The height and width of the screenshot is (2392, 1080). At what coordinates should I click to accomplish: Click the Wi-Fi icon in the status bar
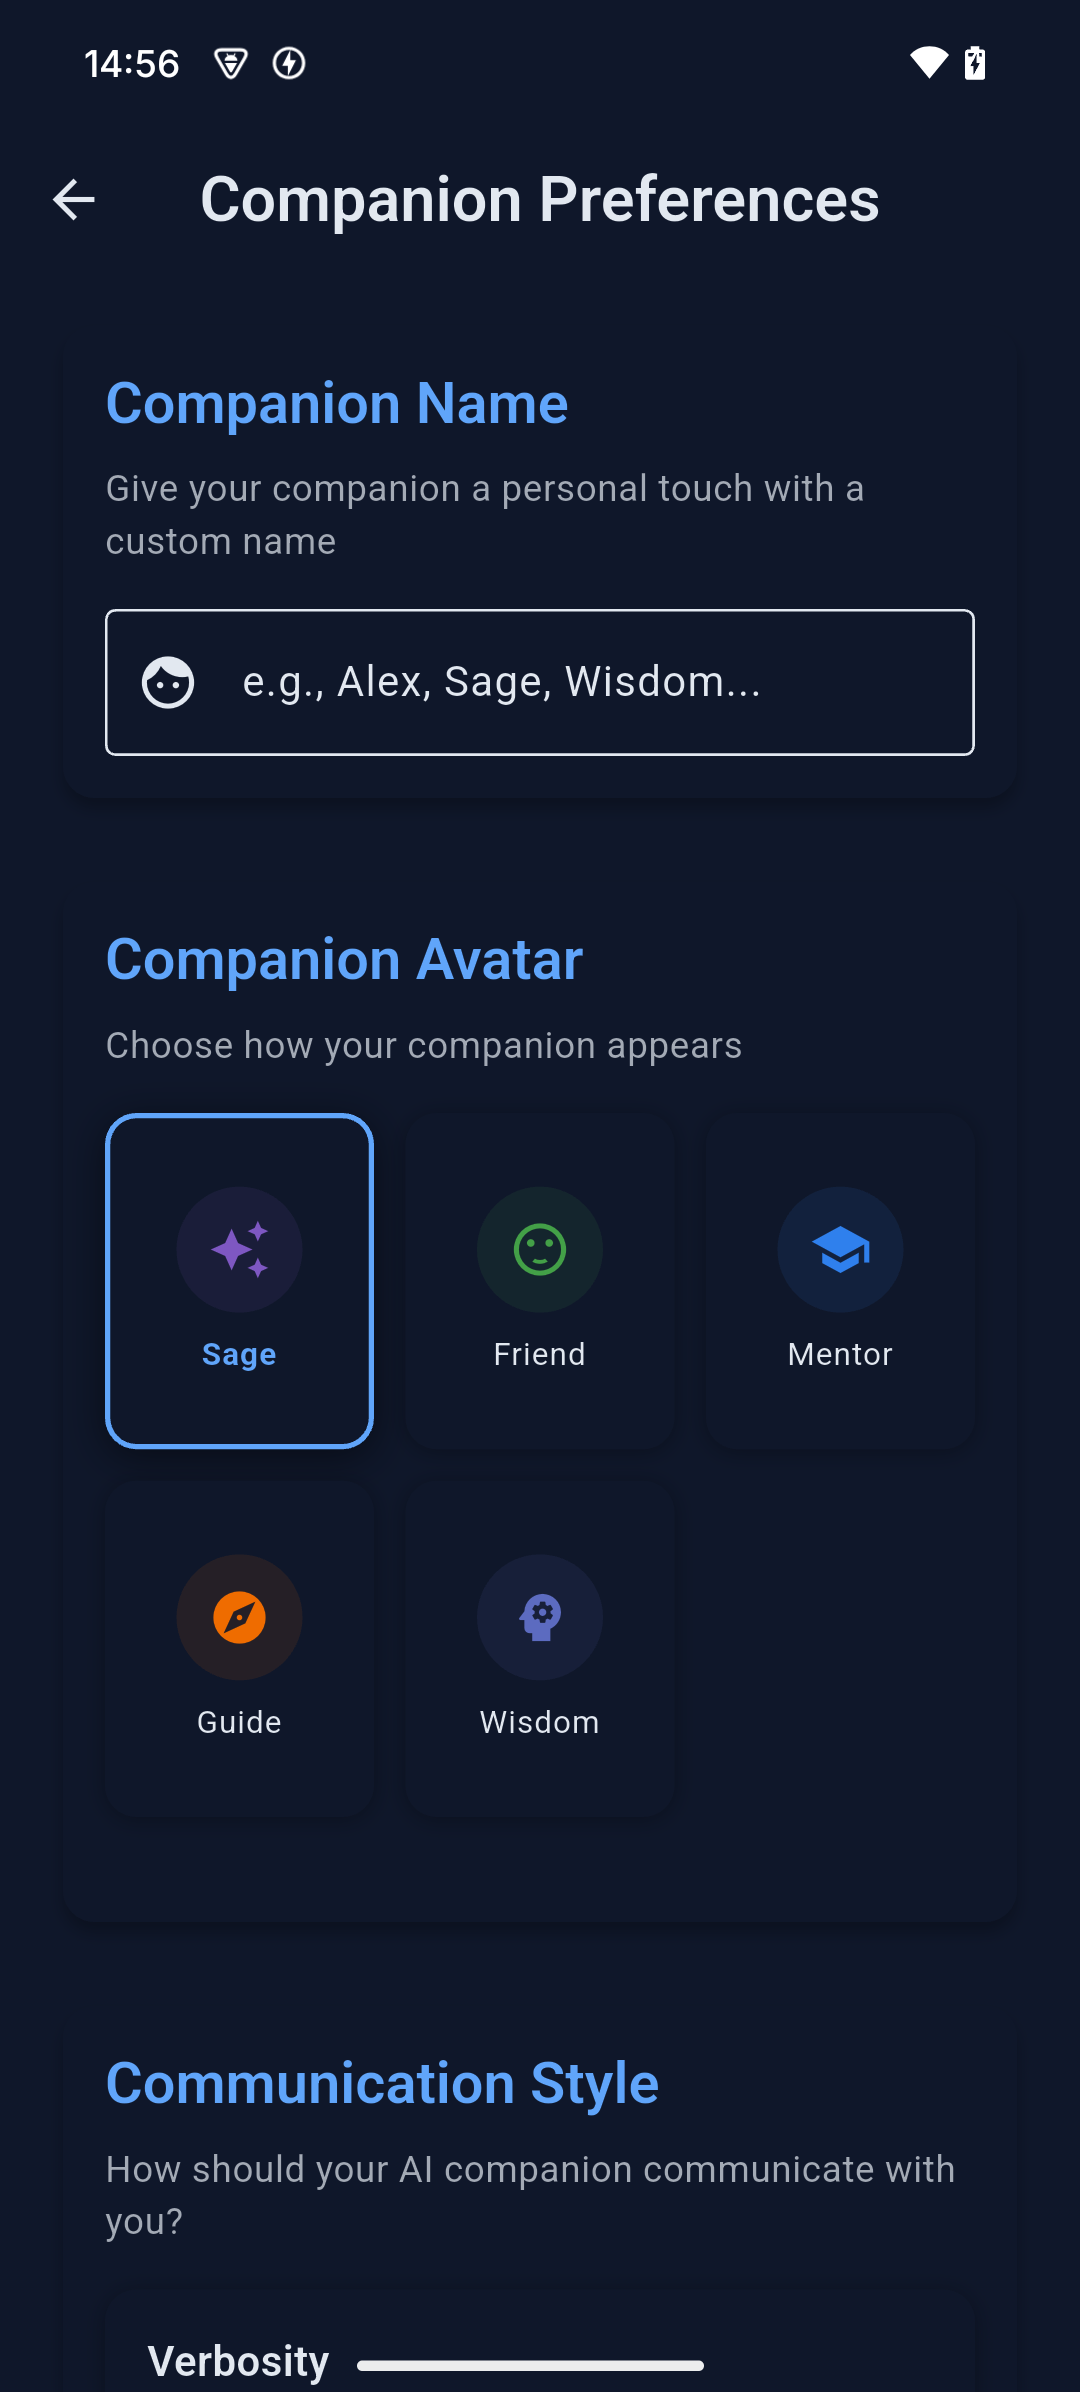pyautogui.click(x=928, y=62)
